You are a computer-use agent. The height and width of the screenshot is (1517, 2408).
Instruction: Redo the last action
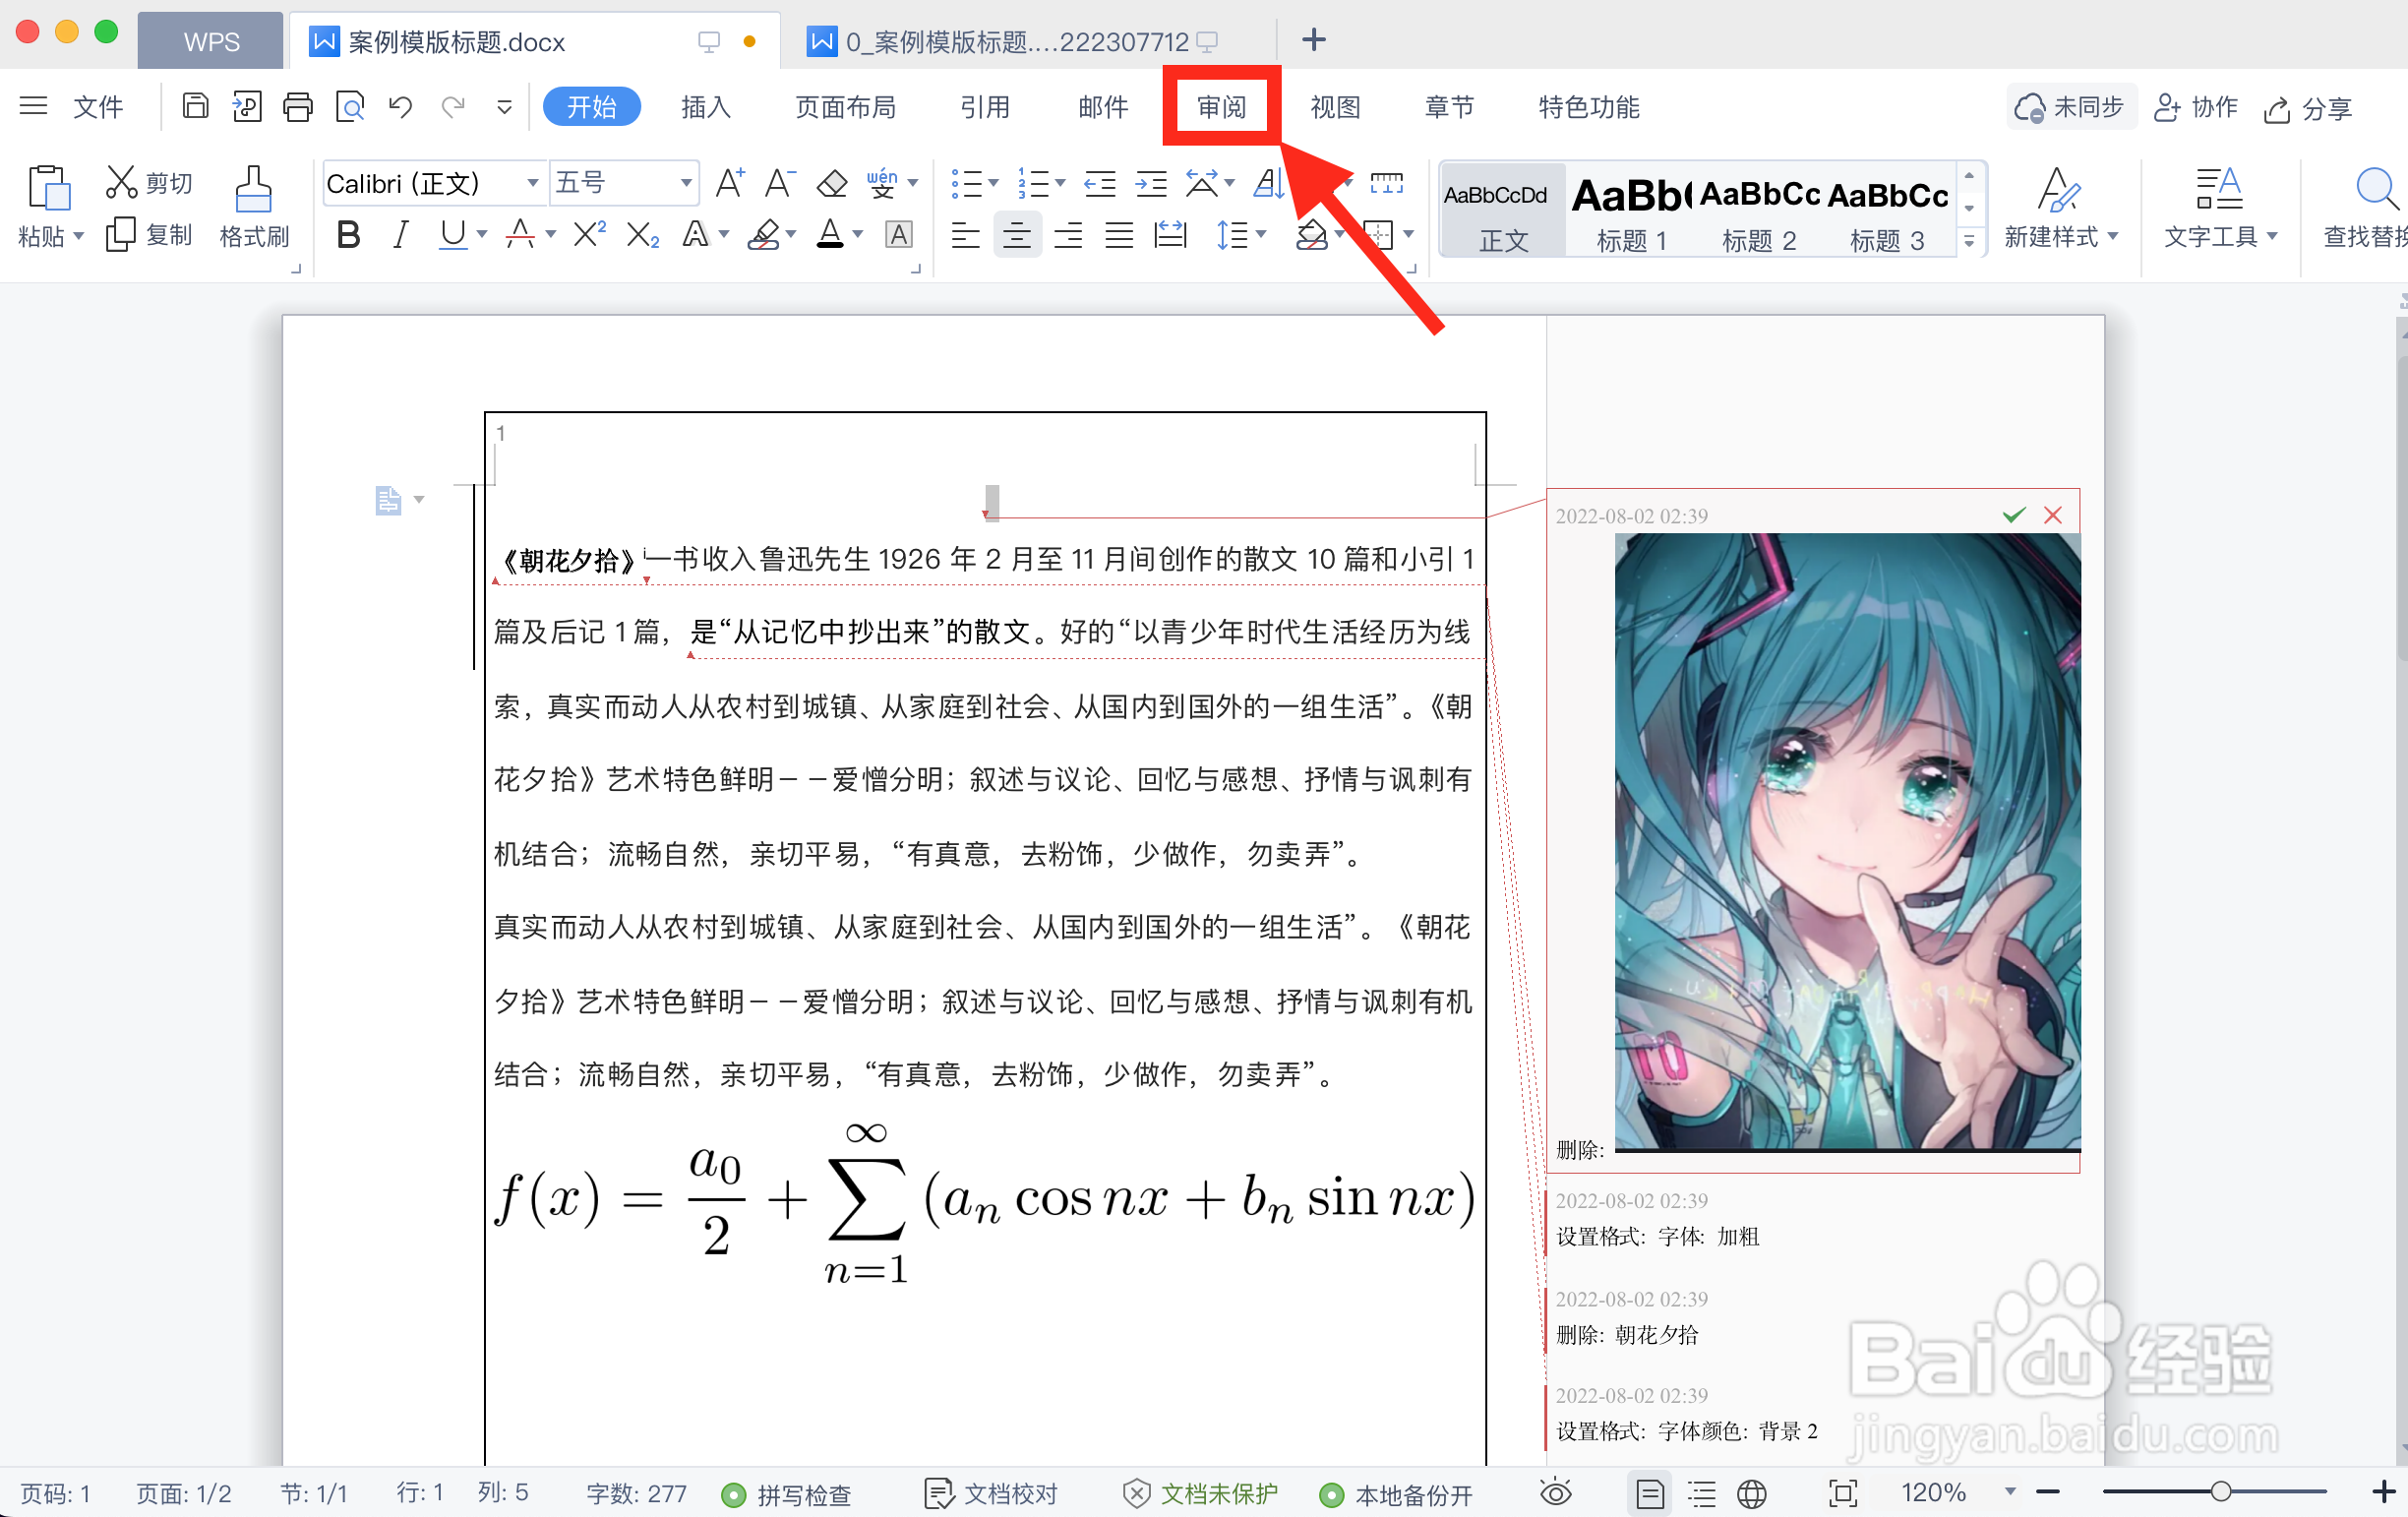[453, 106]
